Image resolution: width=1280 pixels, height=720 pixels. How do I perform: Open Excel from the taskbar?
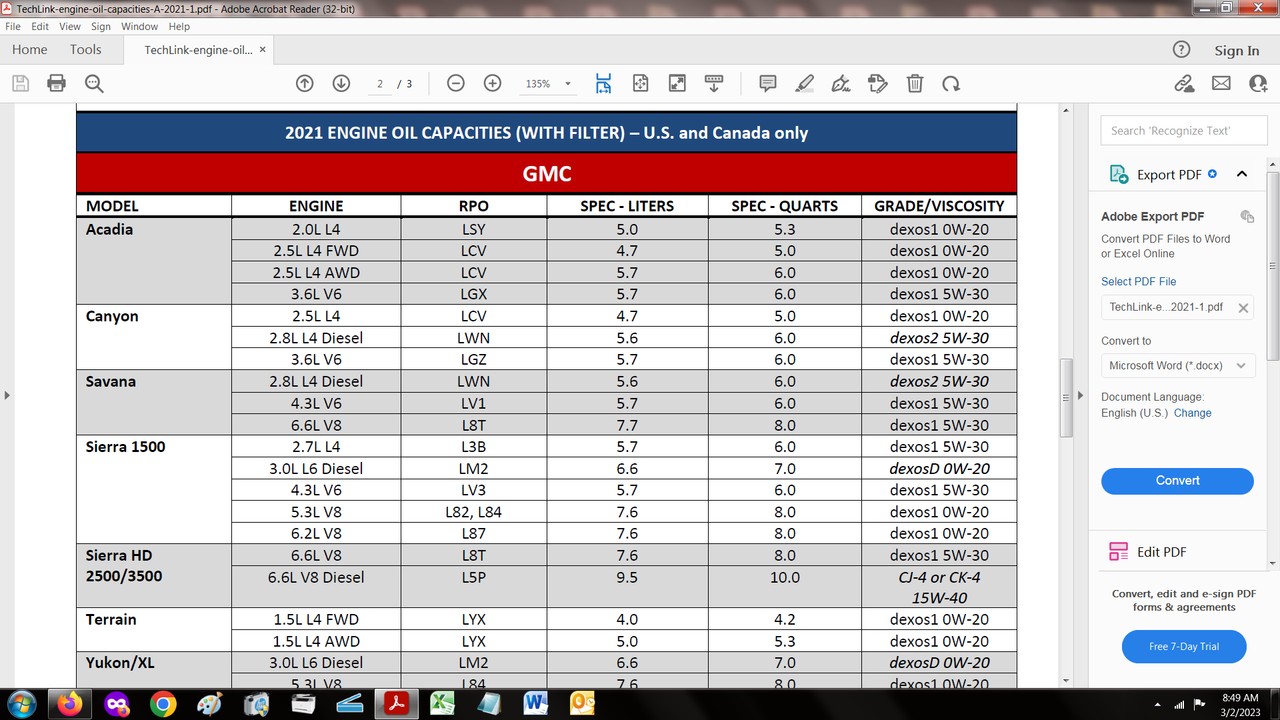pos(443,704)
